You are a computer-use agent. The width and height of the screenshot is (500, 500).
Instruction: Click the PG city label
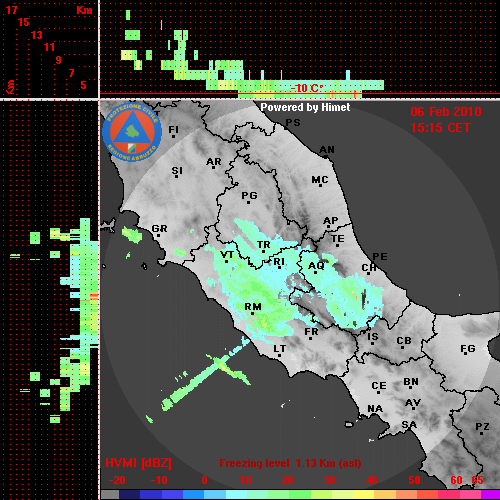coord(249,195)
